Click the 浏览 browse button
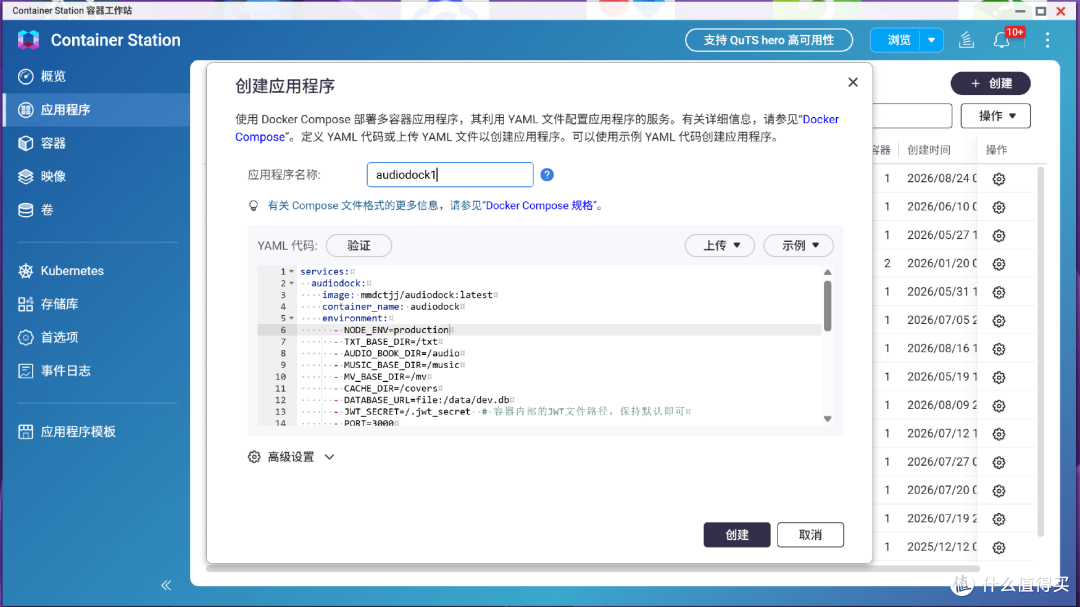 tap(897, 40)
